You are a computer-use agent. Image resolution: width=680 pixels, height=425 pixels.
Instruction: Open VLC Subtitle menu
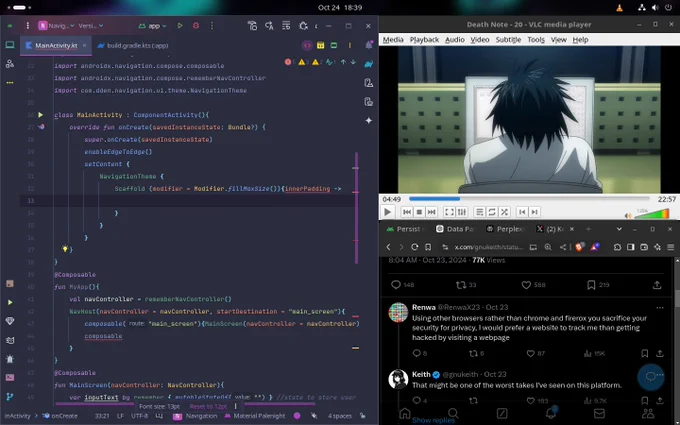pos(508,40)
